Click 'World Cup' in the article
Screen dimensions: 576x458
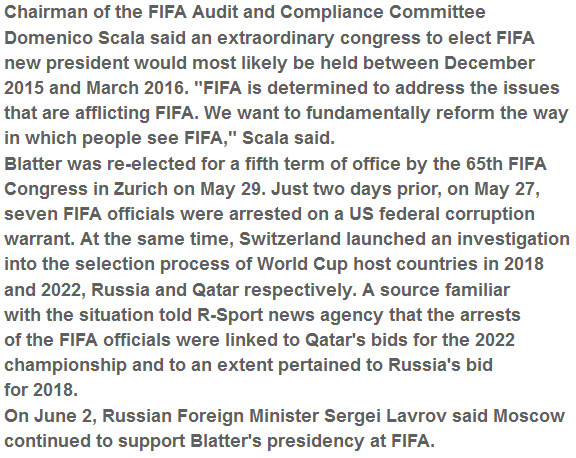click(302, 264)
